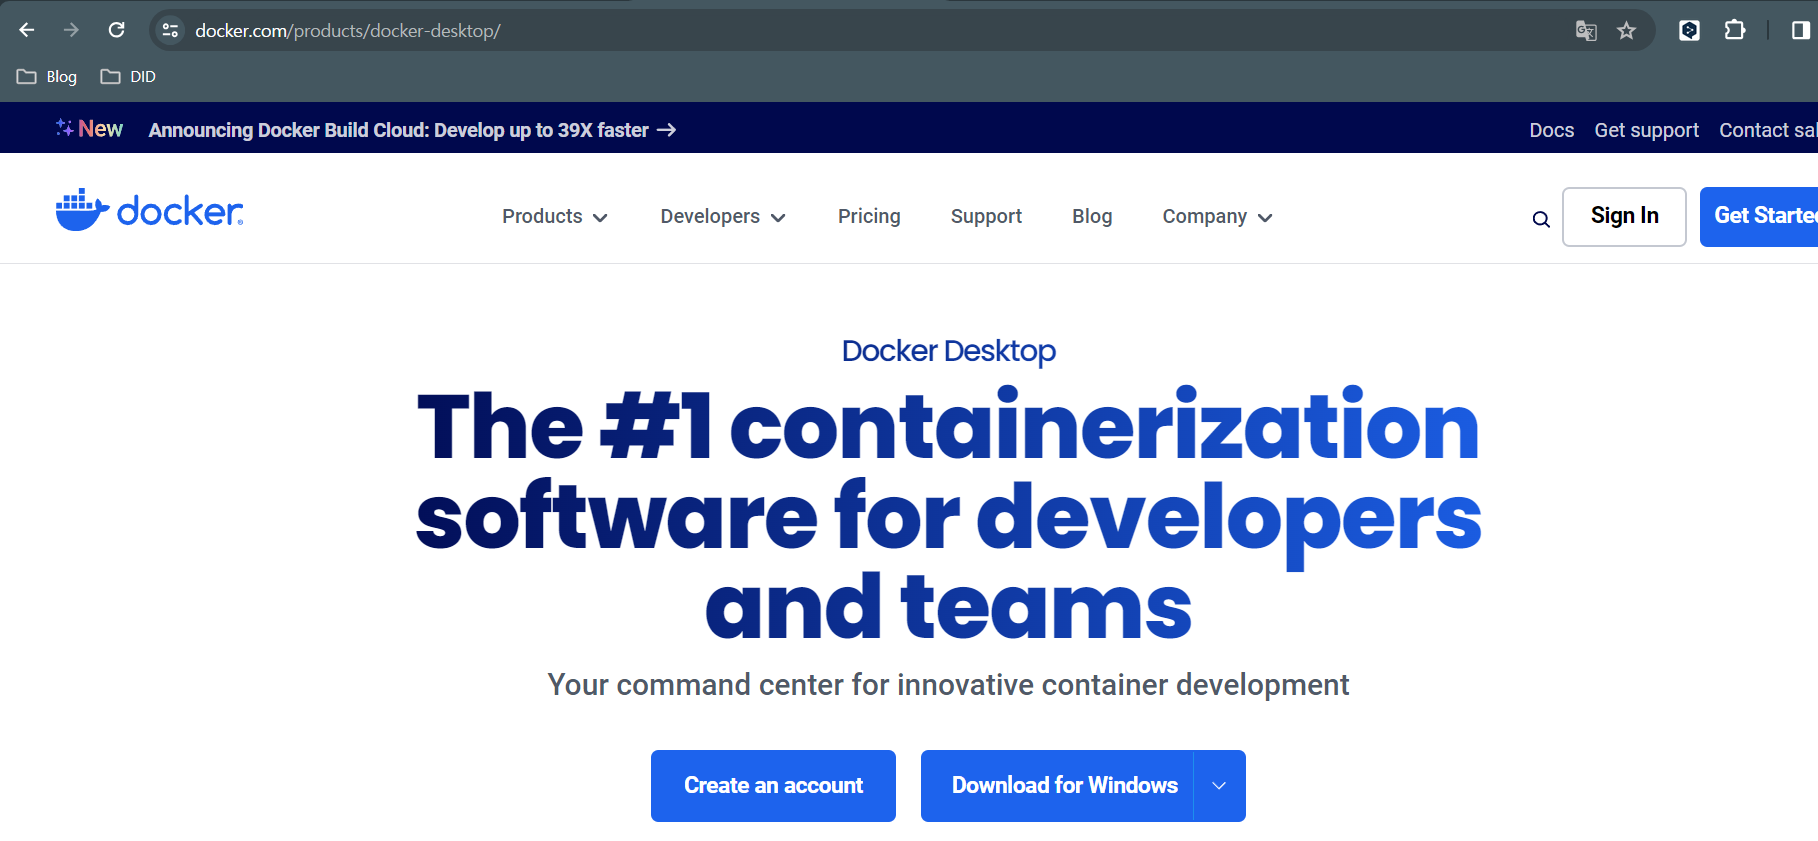The height and width of the screenshot is (841, 1818).
Task: Open download platform options chevron
Action: tap(1219, 786)
